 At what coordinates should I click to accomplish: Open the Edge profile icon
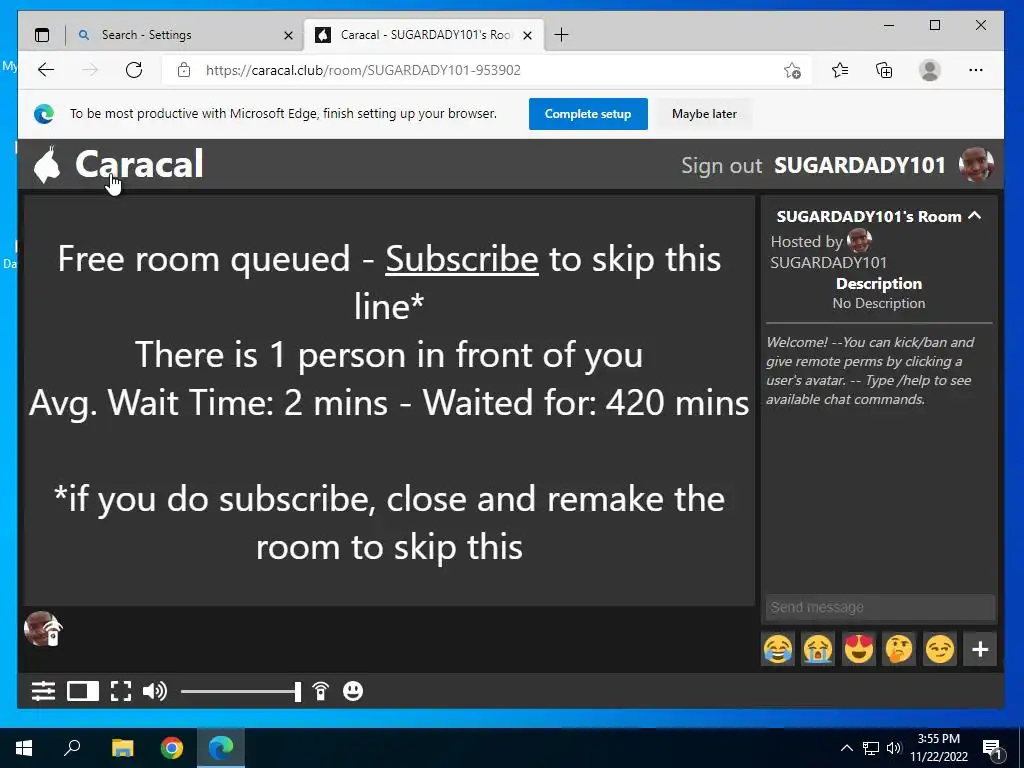[929, 70]
